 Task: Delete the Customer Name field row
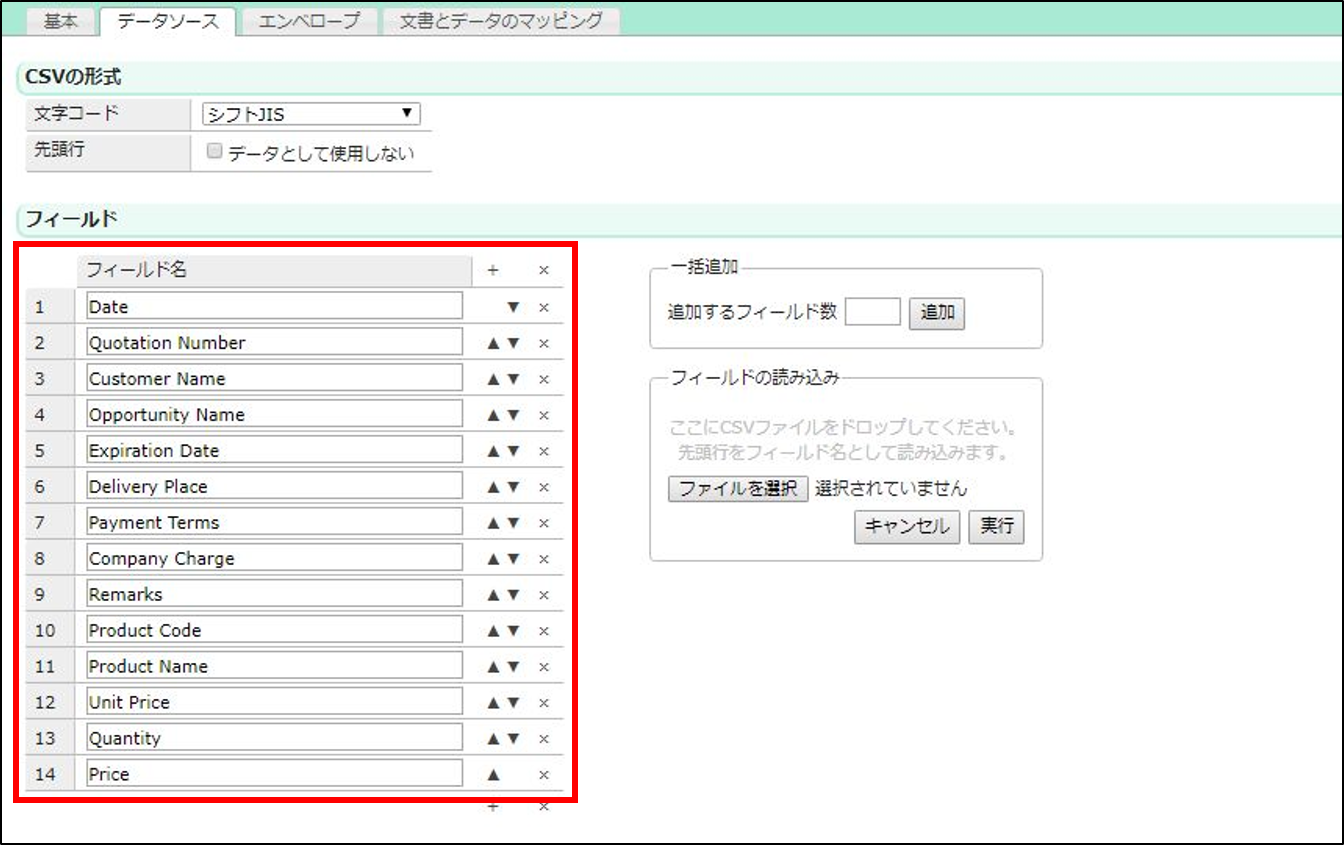click(x=544, y=379)
